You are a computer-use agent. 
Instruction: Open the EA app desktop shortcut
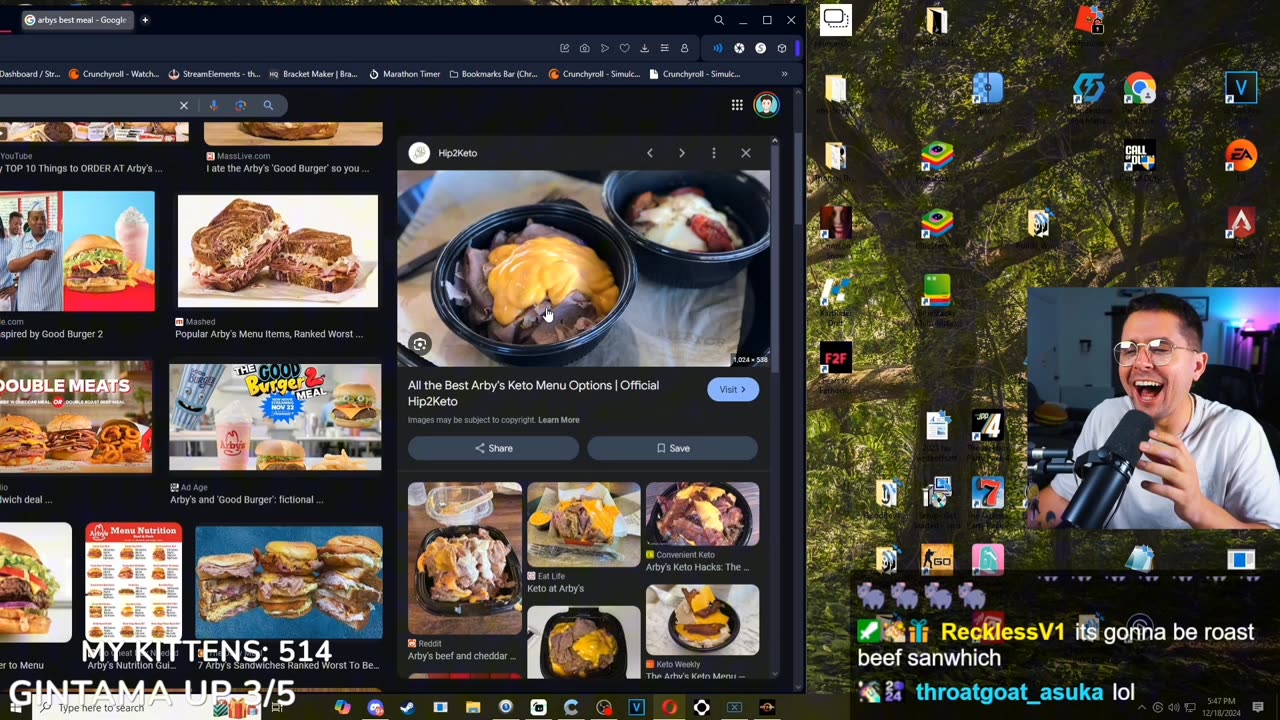1241,156
